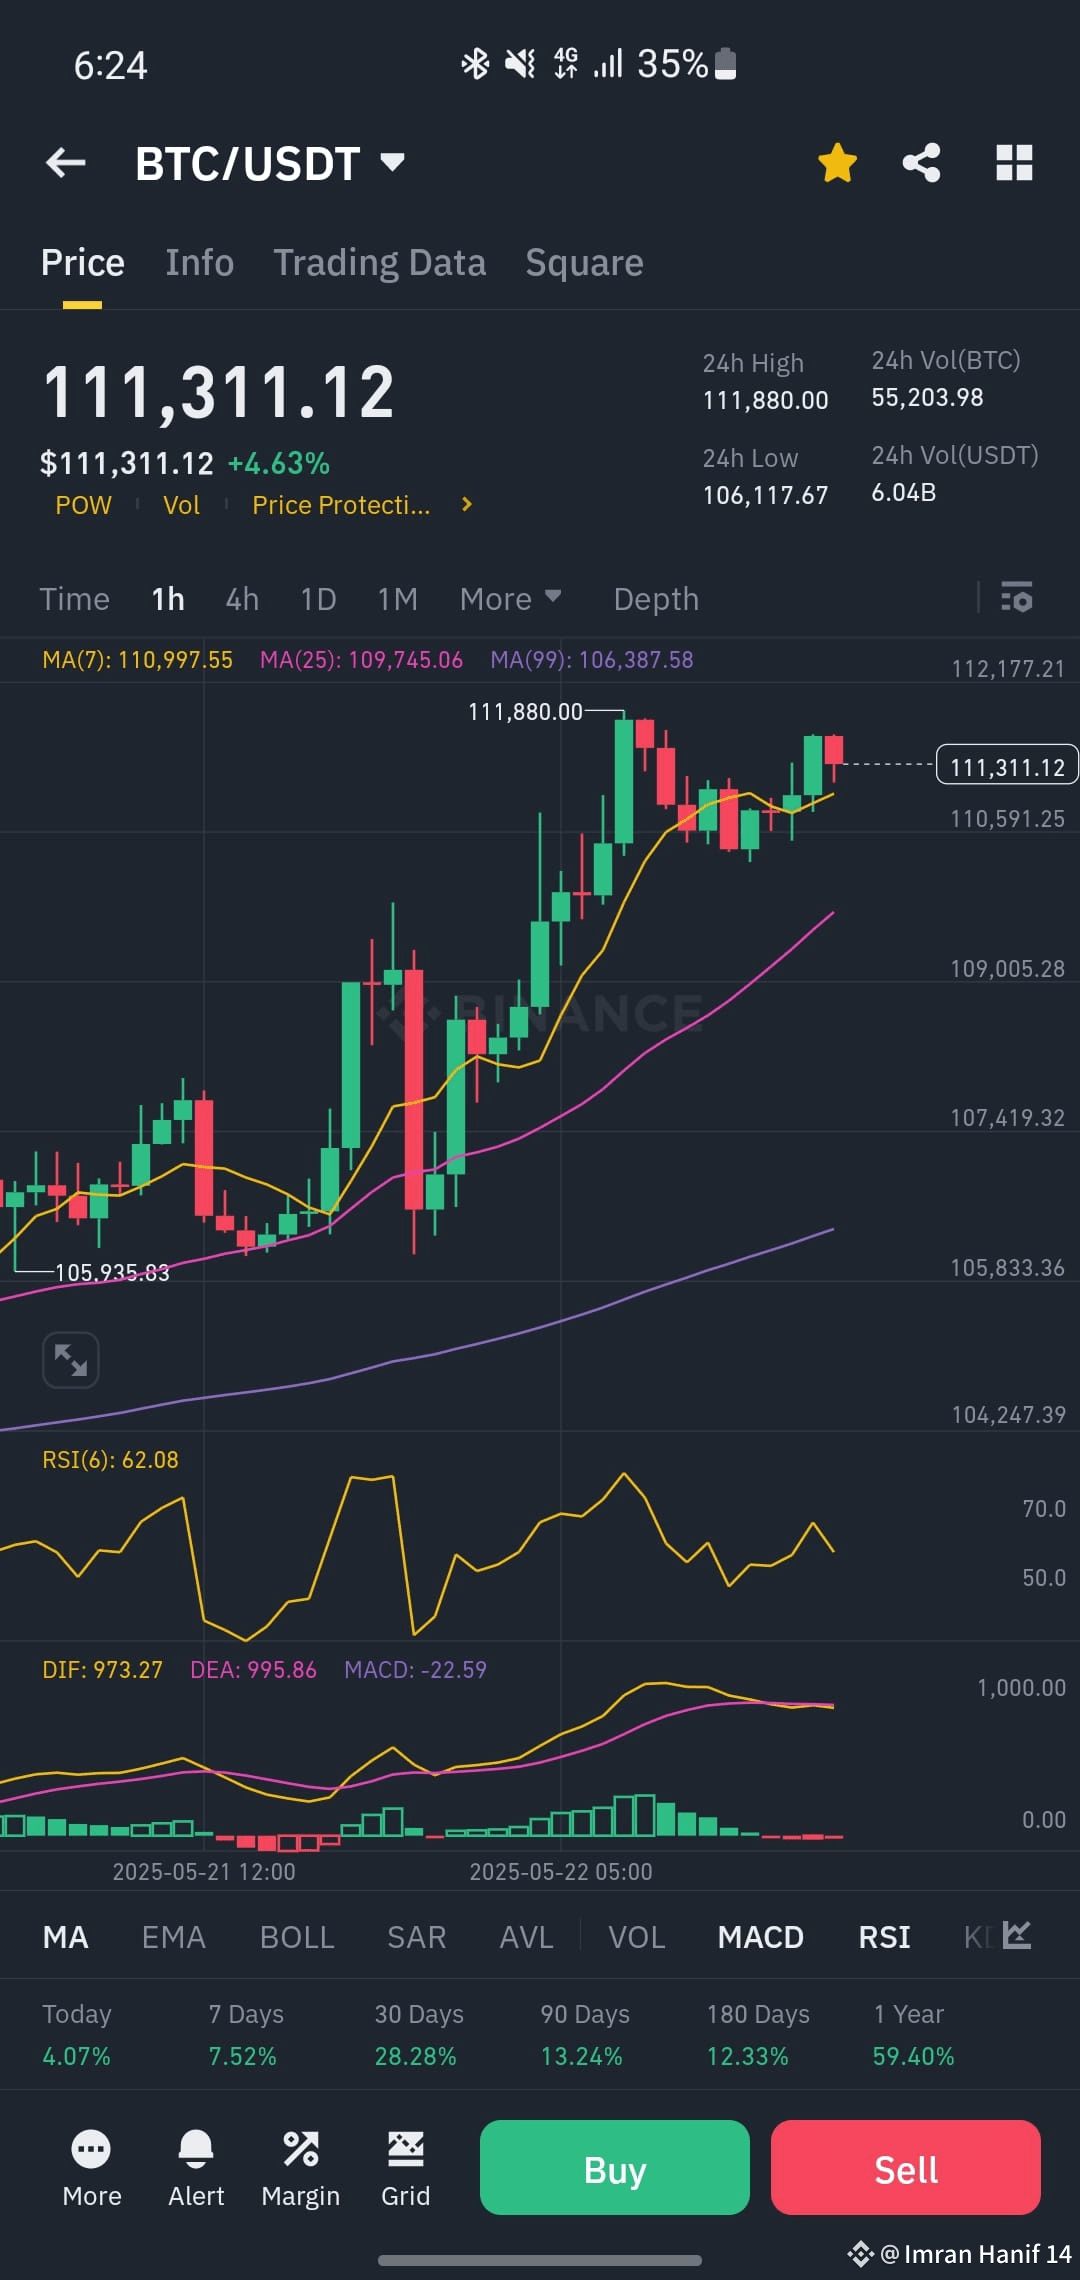Select the 1D timeframe

pos(318,599)
